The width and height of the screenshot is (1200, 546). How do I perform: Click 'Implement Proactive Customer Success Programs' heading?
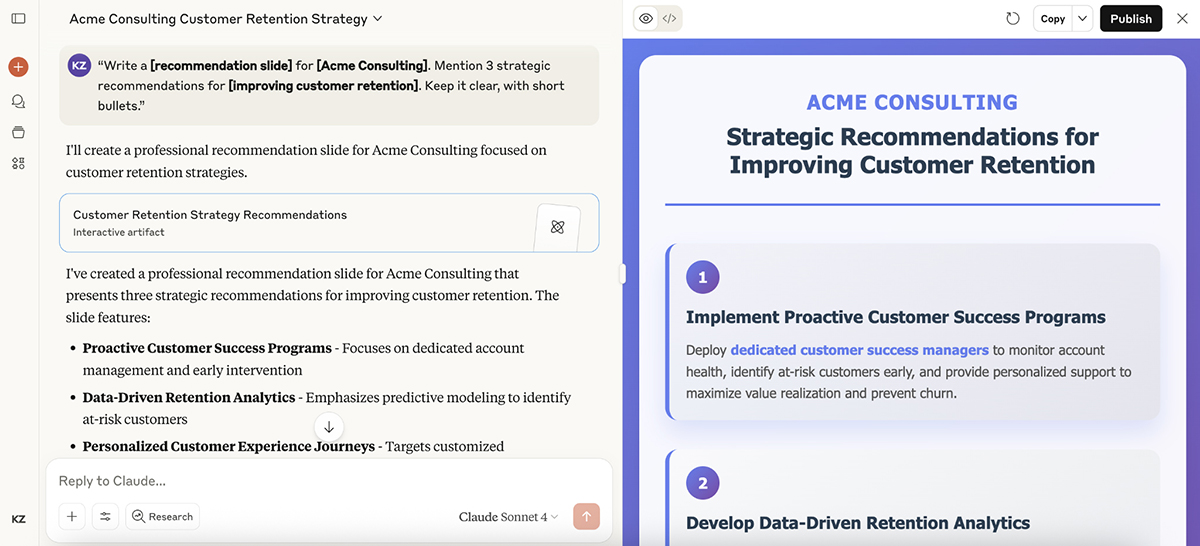(x=896, y=317)
